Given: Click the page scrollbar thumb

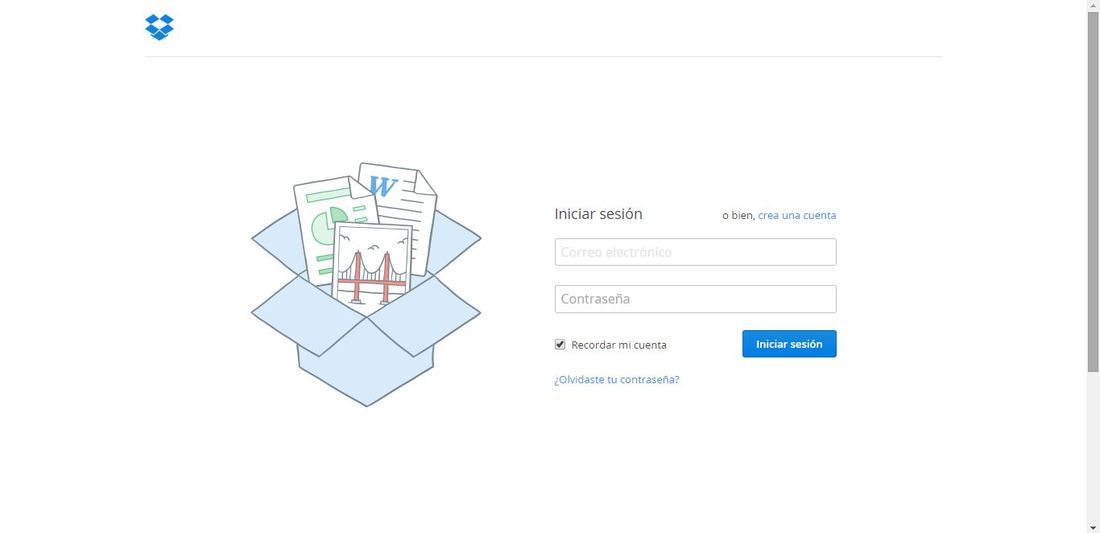Looking at the screenshot, I should (1094, 193).
